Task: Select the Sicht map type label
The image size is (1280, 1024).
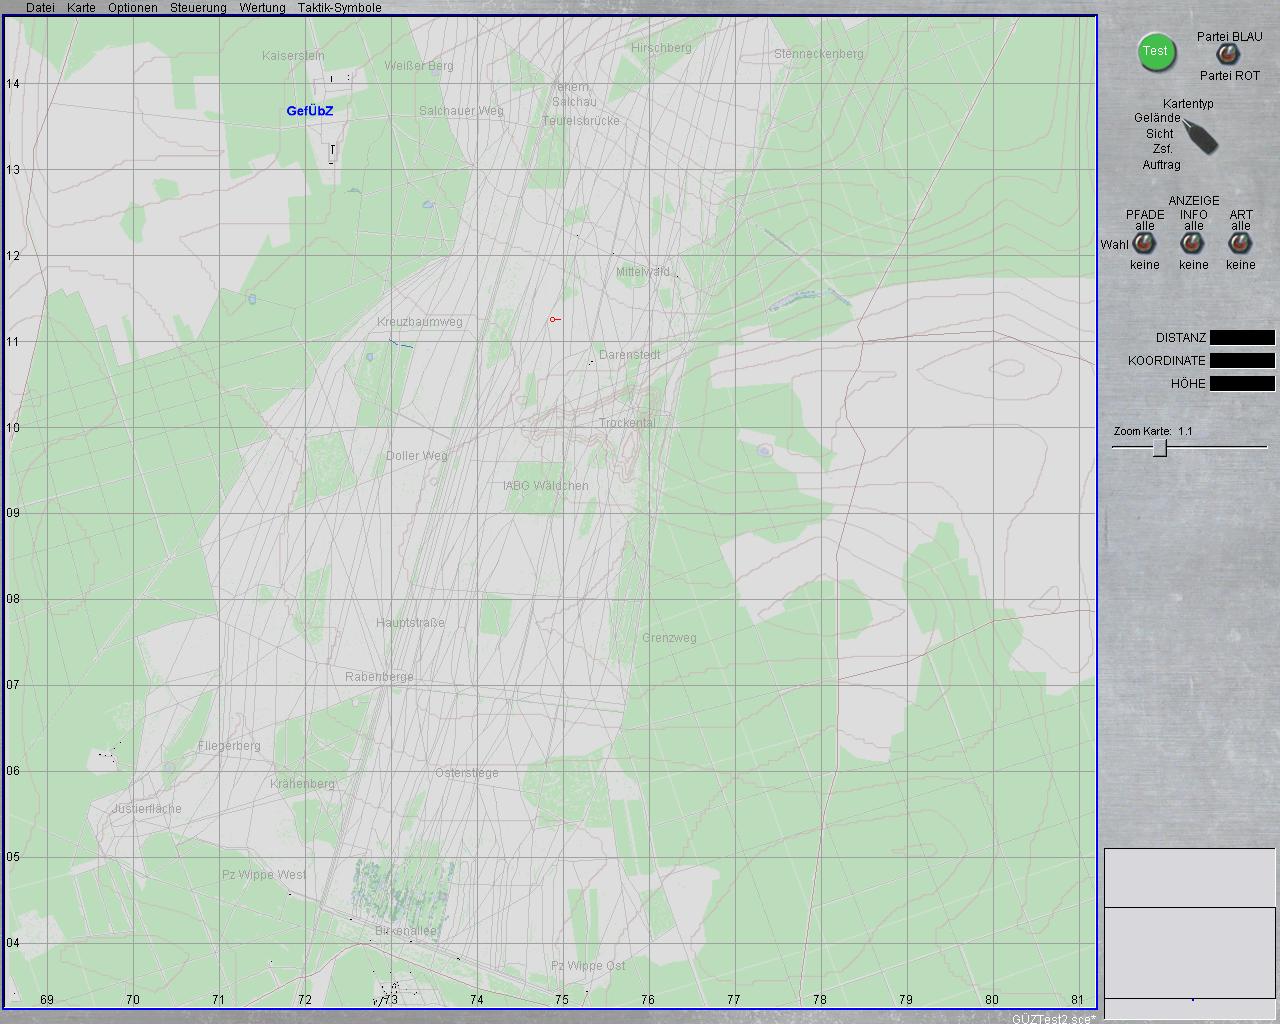Action: [1160, 133]
